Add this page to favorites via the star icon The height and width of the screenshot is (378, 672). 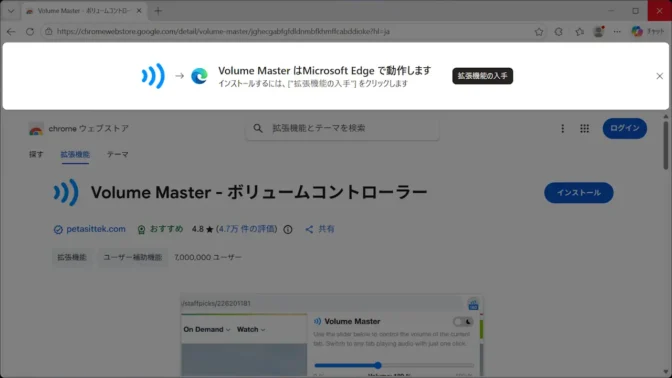[x=539, y=32]
